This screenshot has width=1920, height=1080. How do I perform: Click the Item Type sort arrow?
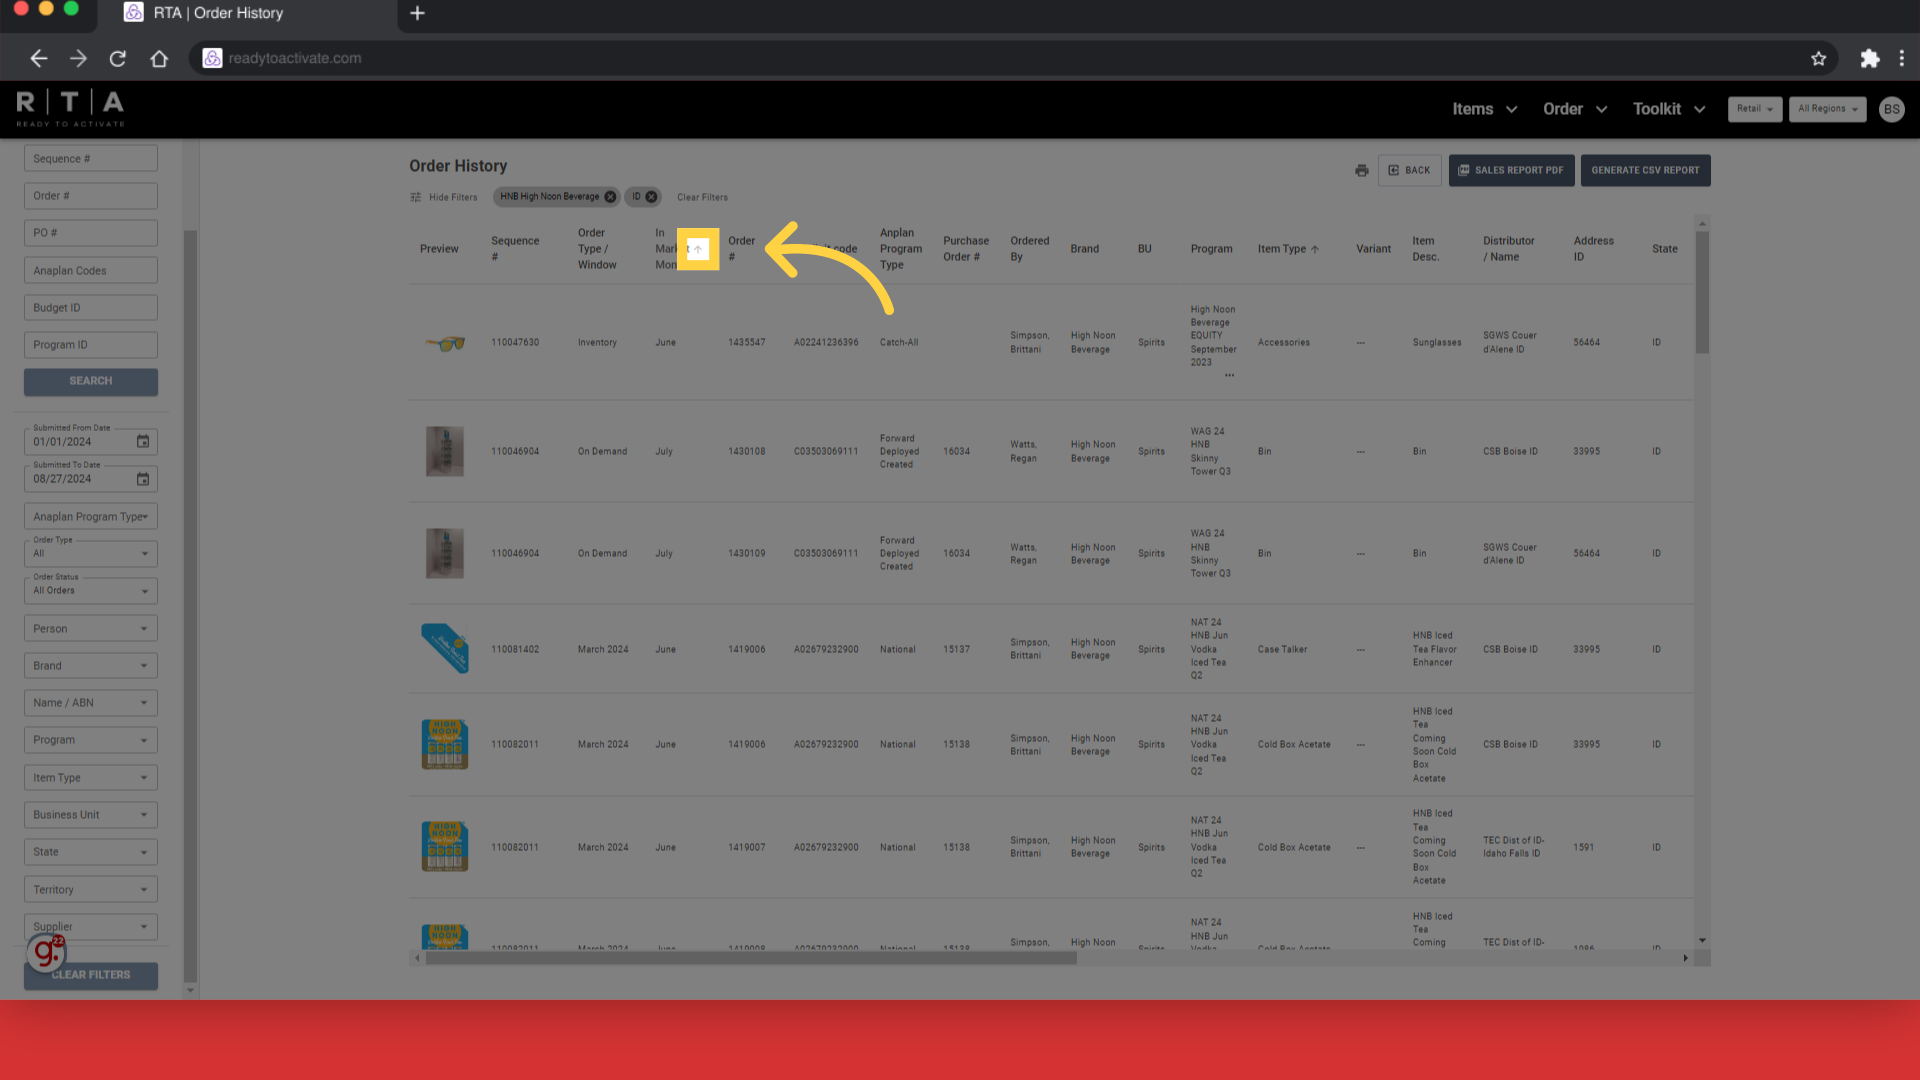pyautogui.click(x=1315, y=249)
